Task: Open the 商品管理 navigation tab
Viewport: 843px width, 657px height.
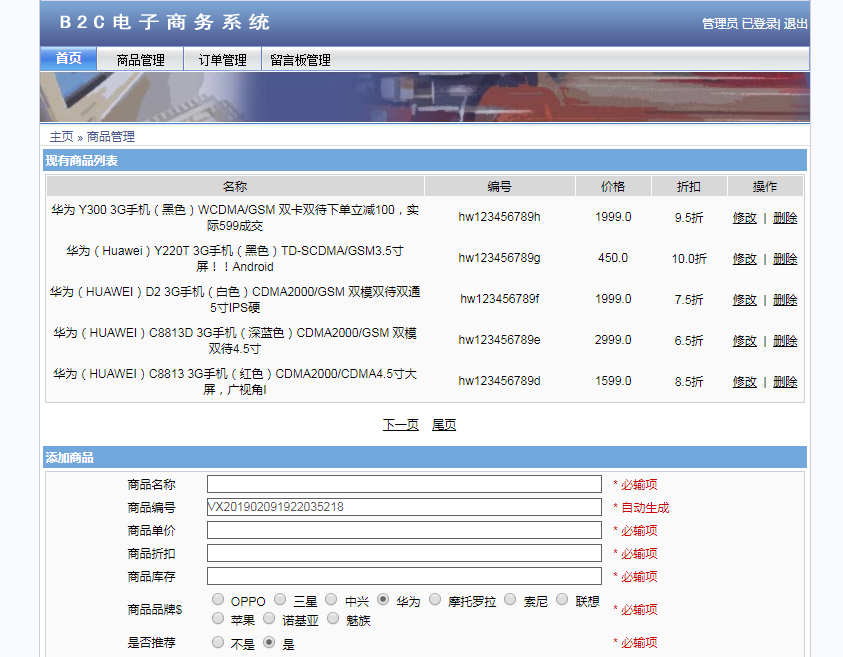Action: (x=140, y=60)
